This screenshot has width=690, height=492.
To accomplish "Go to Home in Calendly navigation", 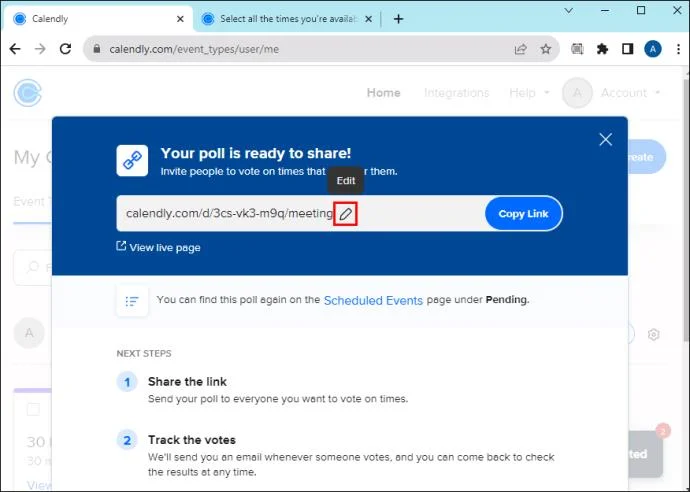I will [x=383, y=93].
